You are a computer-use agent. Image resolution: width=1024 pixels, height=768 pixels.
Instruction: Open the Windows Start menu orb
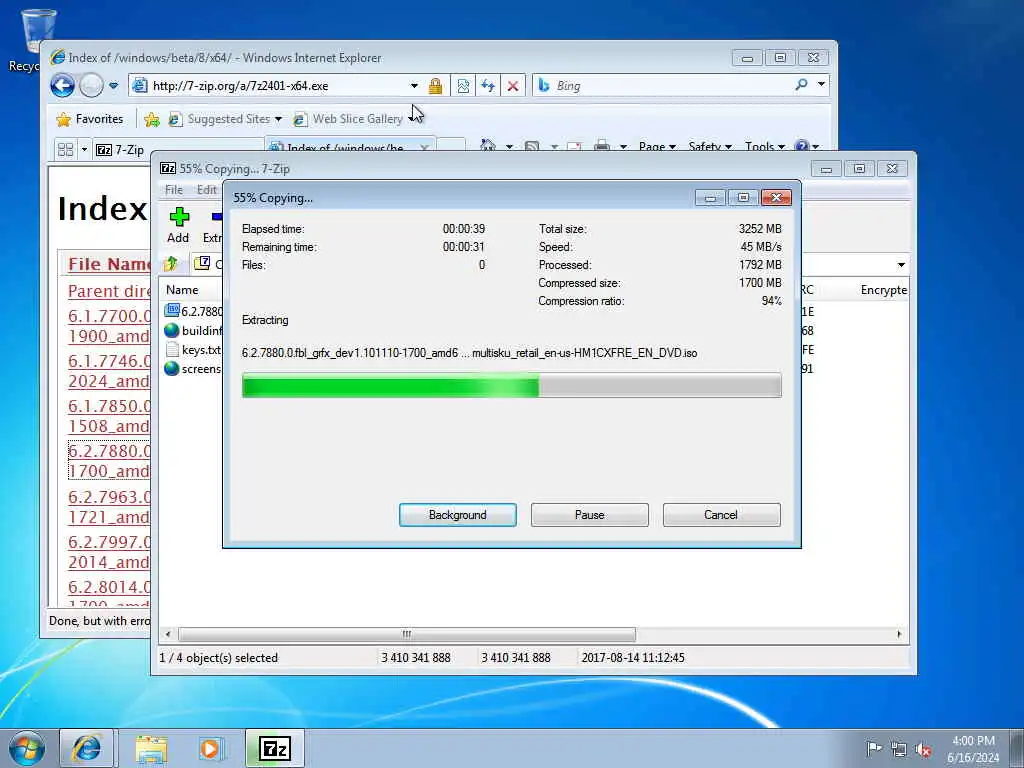coord(27,748)
